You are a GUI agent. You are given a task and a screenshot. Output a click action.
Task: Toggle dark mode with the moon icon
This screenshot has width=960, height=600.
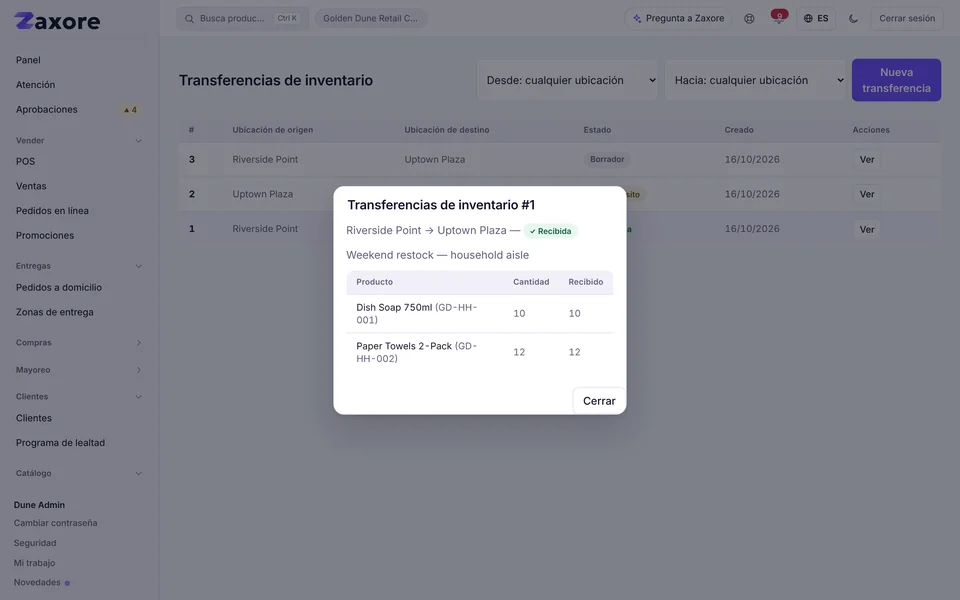click(853, 18)
